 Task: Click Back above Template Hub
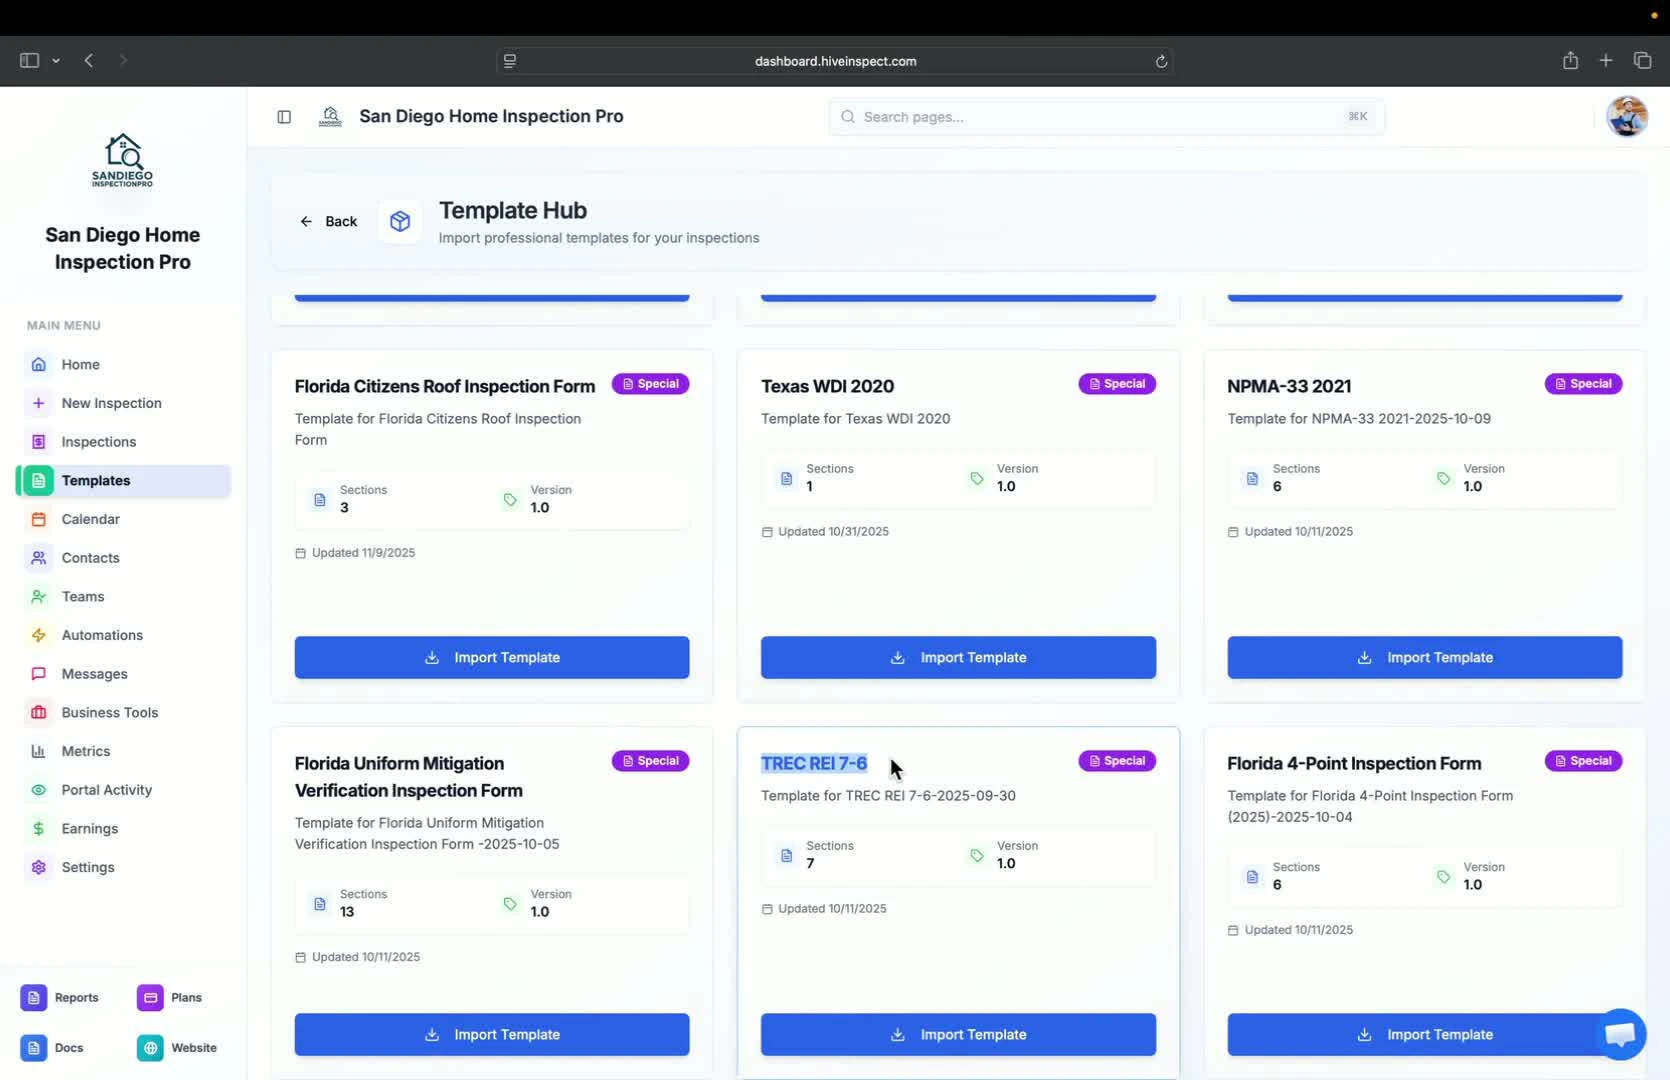[329, 221]
